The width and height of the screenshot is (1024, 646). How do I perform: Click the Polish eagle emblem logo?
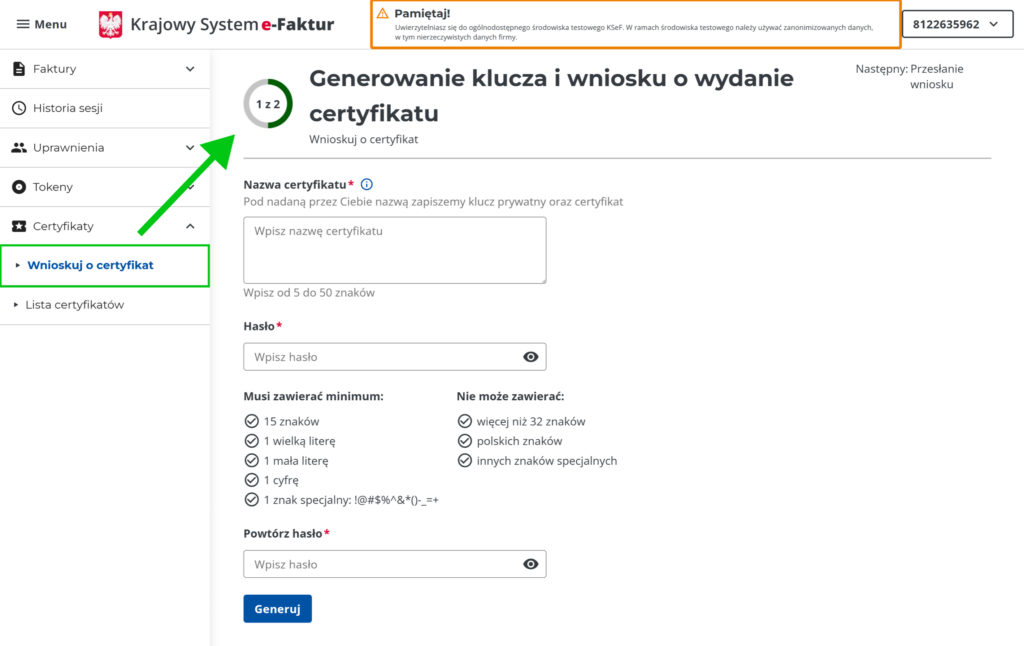(111, 24)
